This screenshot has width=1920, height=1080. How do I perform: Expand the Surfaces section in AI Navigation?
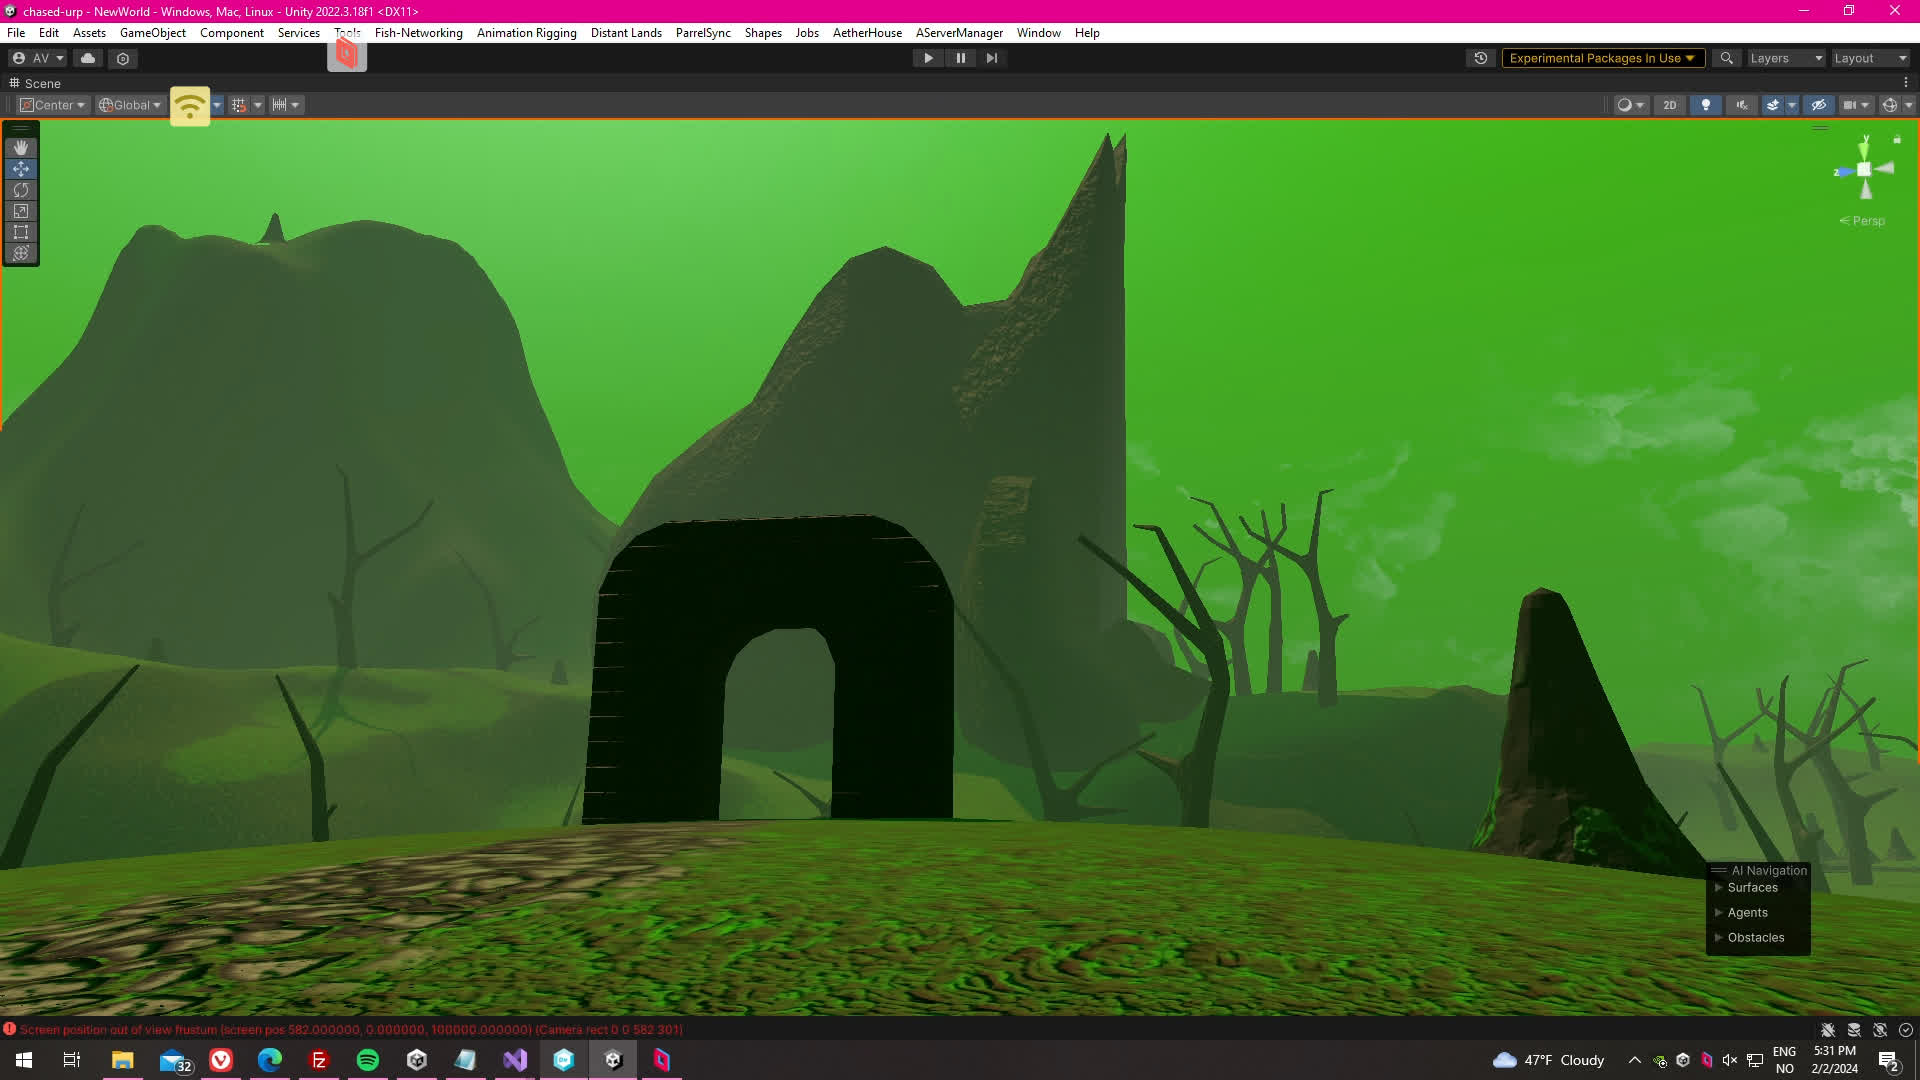tap(1719, 888)
